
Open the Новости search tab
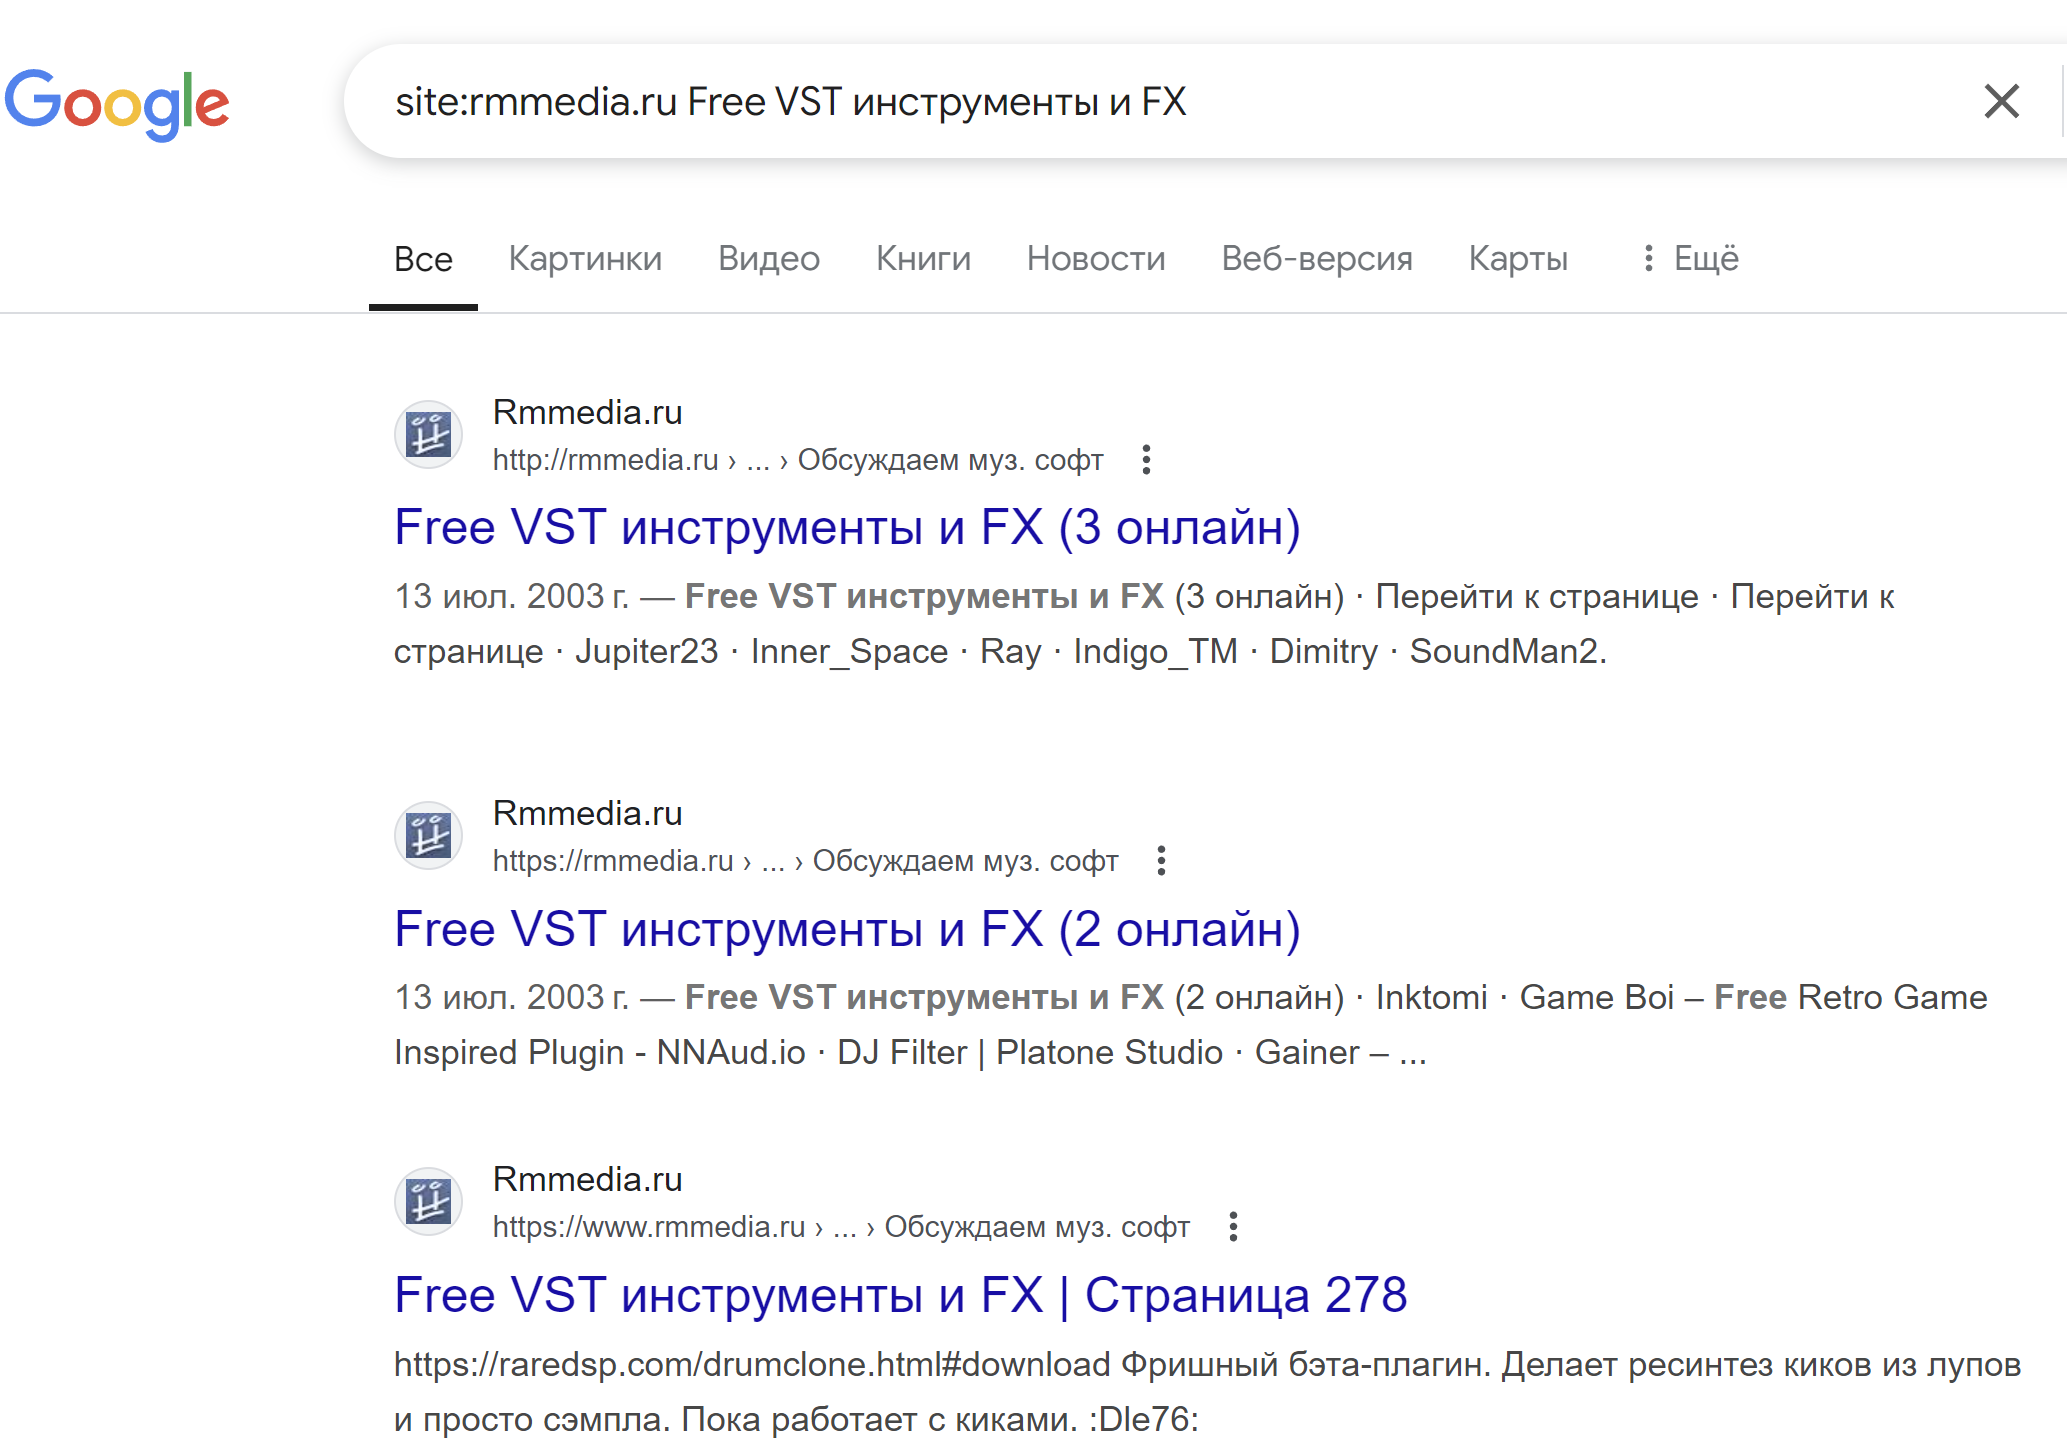(1096, 259)
